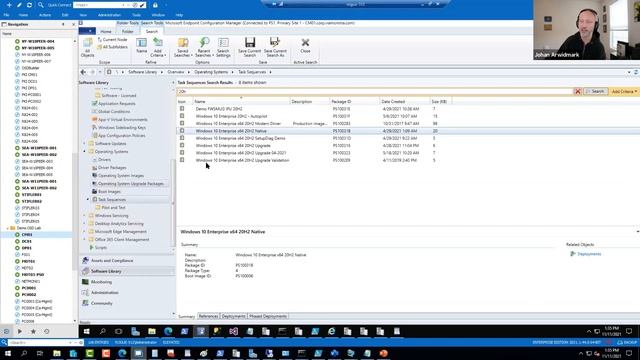
Task: Collapse the Task Sequences node
Action: click(x=88, y=200)
